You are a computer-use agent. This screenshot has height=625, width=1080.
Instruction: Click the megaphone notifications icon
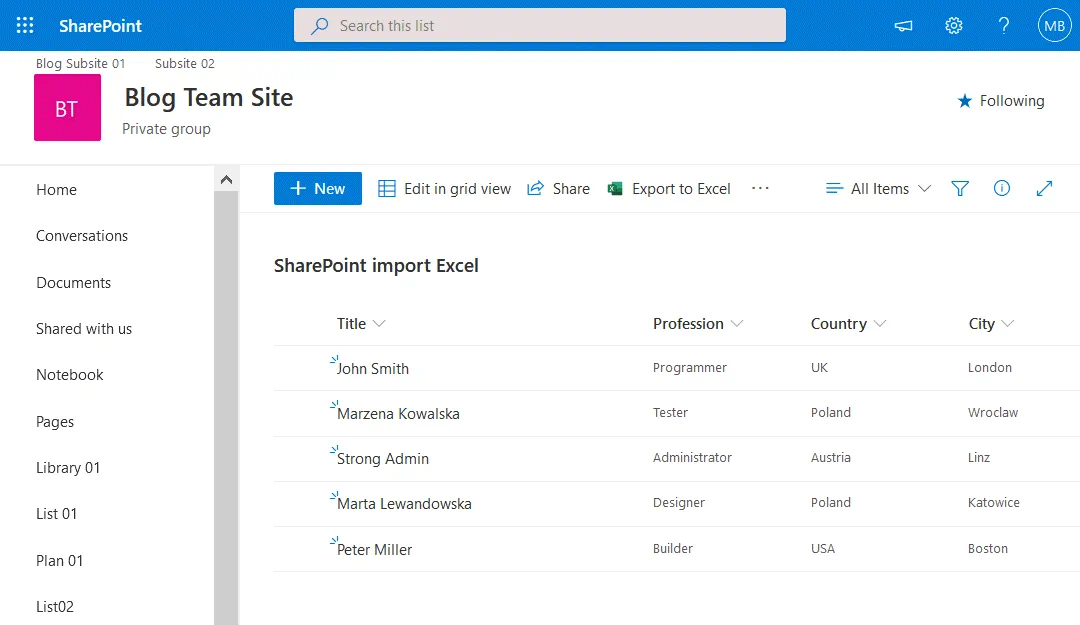coord(904,26)
